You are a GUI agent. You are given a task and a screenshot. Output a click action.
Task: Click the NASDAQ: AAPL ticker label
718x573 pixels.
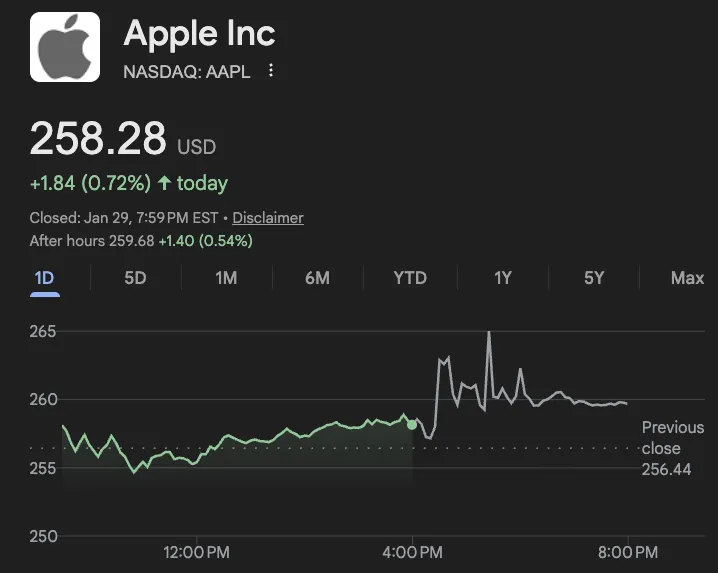(186, 71)
